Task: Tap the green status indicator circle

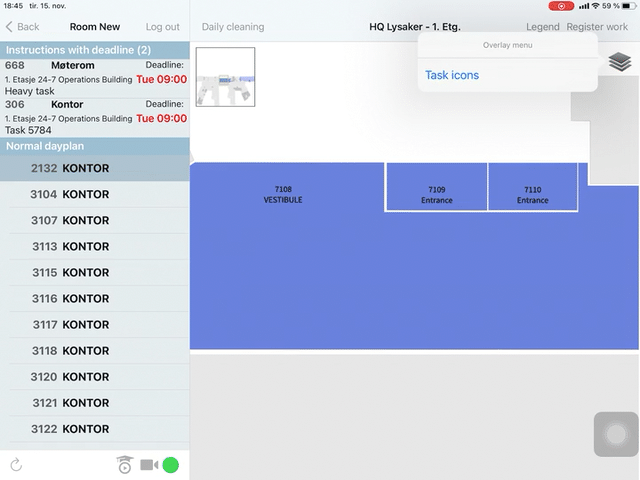Action: coord(171,464)
